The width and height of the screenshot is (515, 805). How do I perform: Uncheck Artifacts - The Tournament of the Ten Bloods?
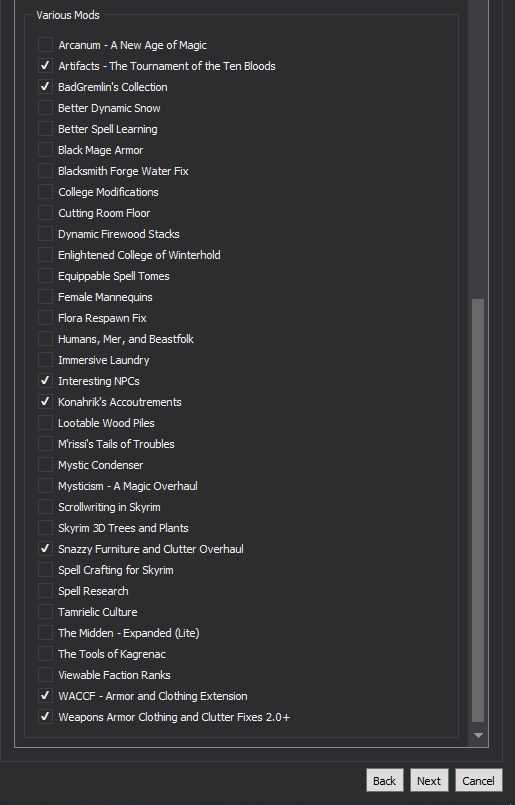(x=45, y=66)
